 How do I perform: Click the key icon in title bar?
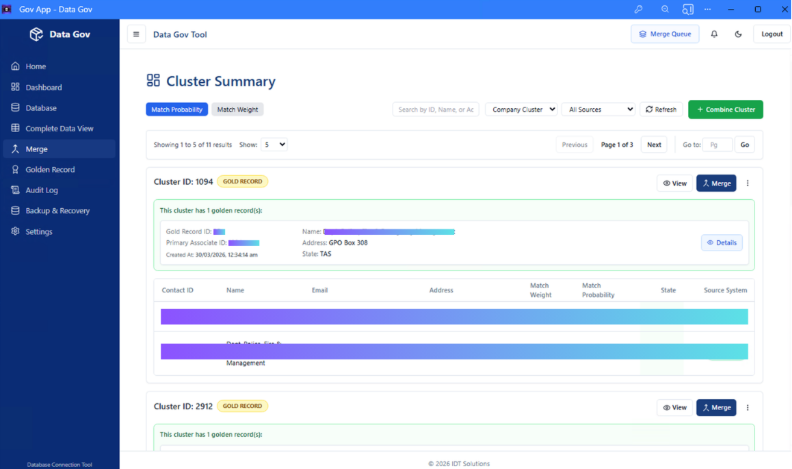point(638,9)
